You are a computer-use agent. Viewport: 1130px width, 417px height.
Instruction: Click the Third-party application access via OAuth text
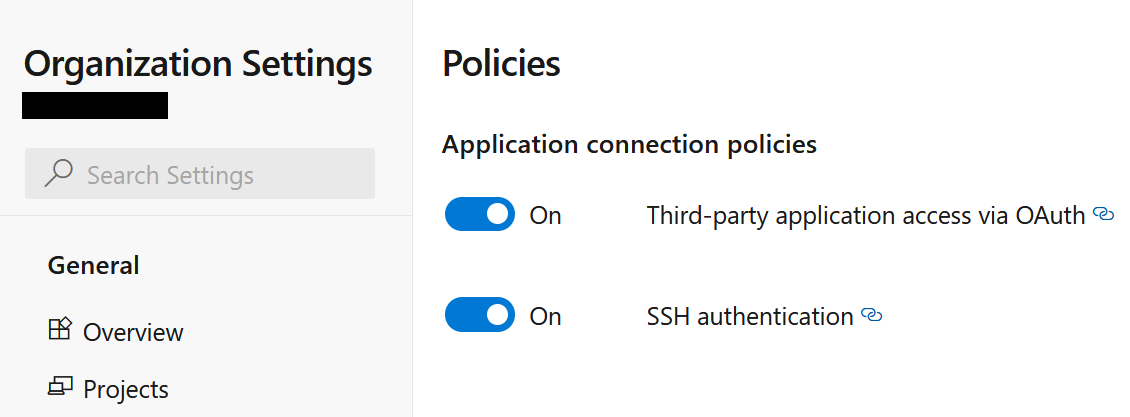pyautogui.click(x=866, y=215)
